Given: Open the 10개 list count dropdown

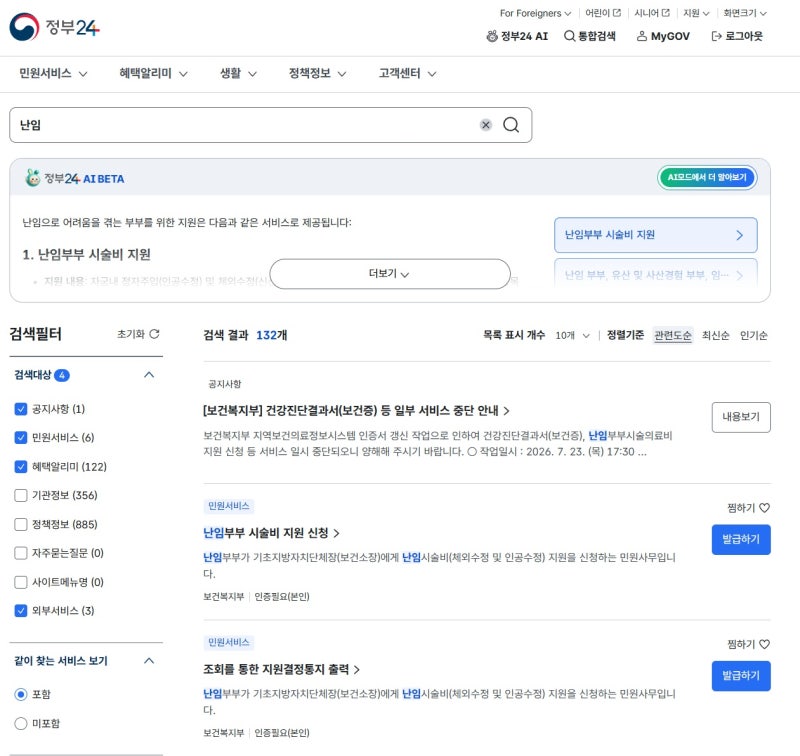Looking at the screenshot, I should coord(572,335).
